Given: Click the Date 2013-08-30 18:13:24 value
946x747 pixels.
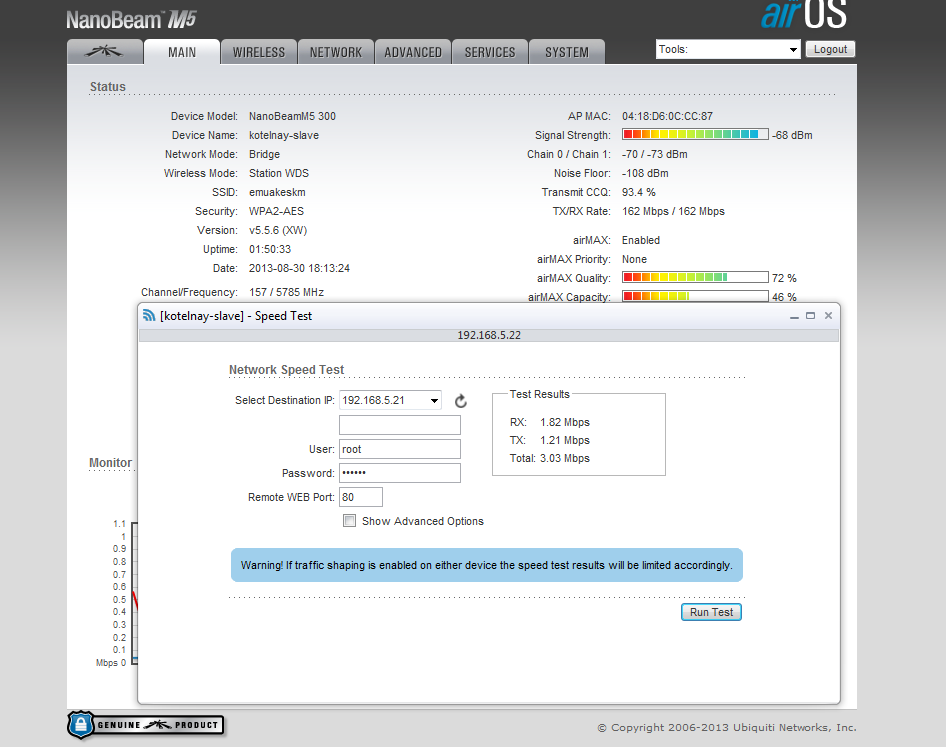Looking at the screenshot, I should [x=299, y=268].
